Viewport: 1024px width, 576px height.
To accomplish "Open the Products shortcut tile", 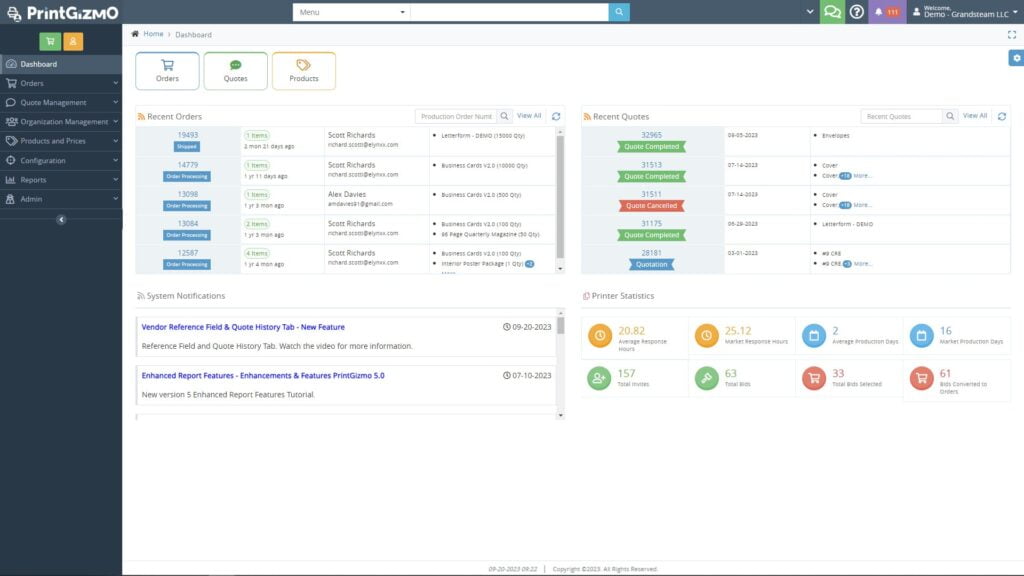I will coord(304,71).
